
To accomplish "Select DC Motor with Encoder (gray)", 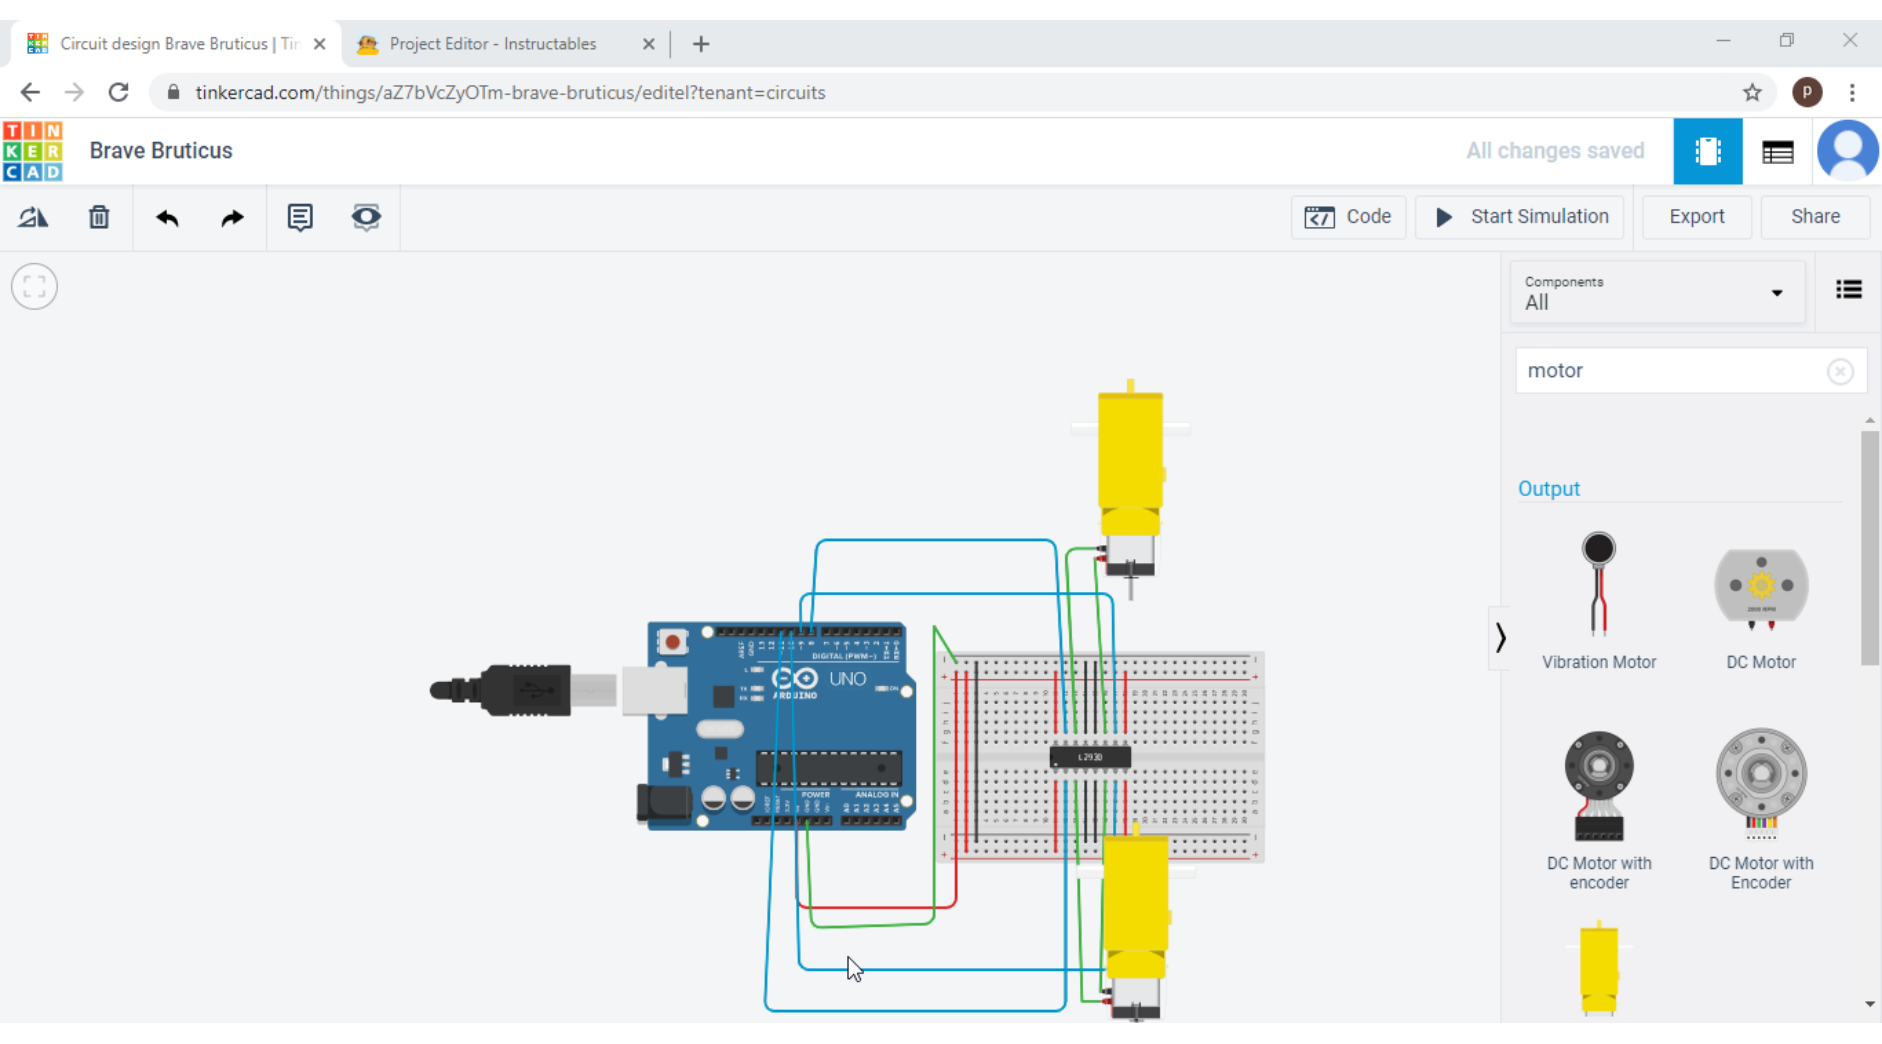I will [x=1761, y=810].
